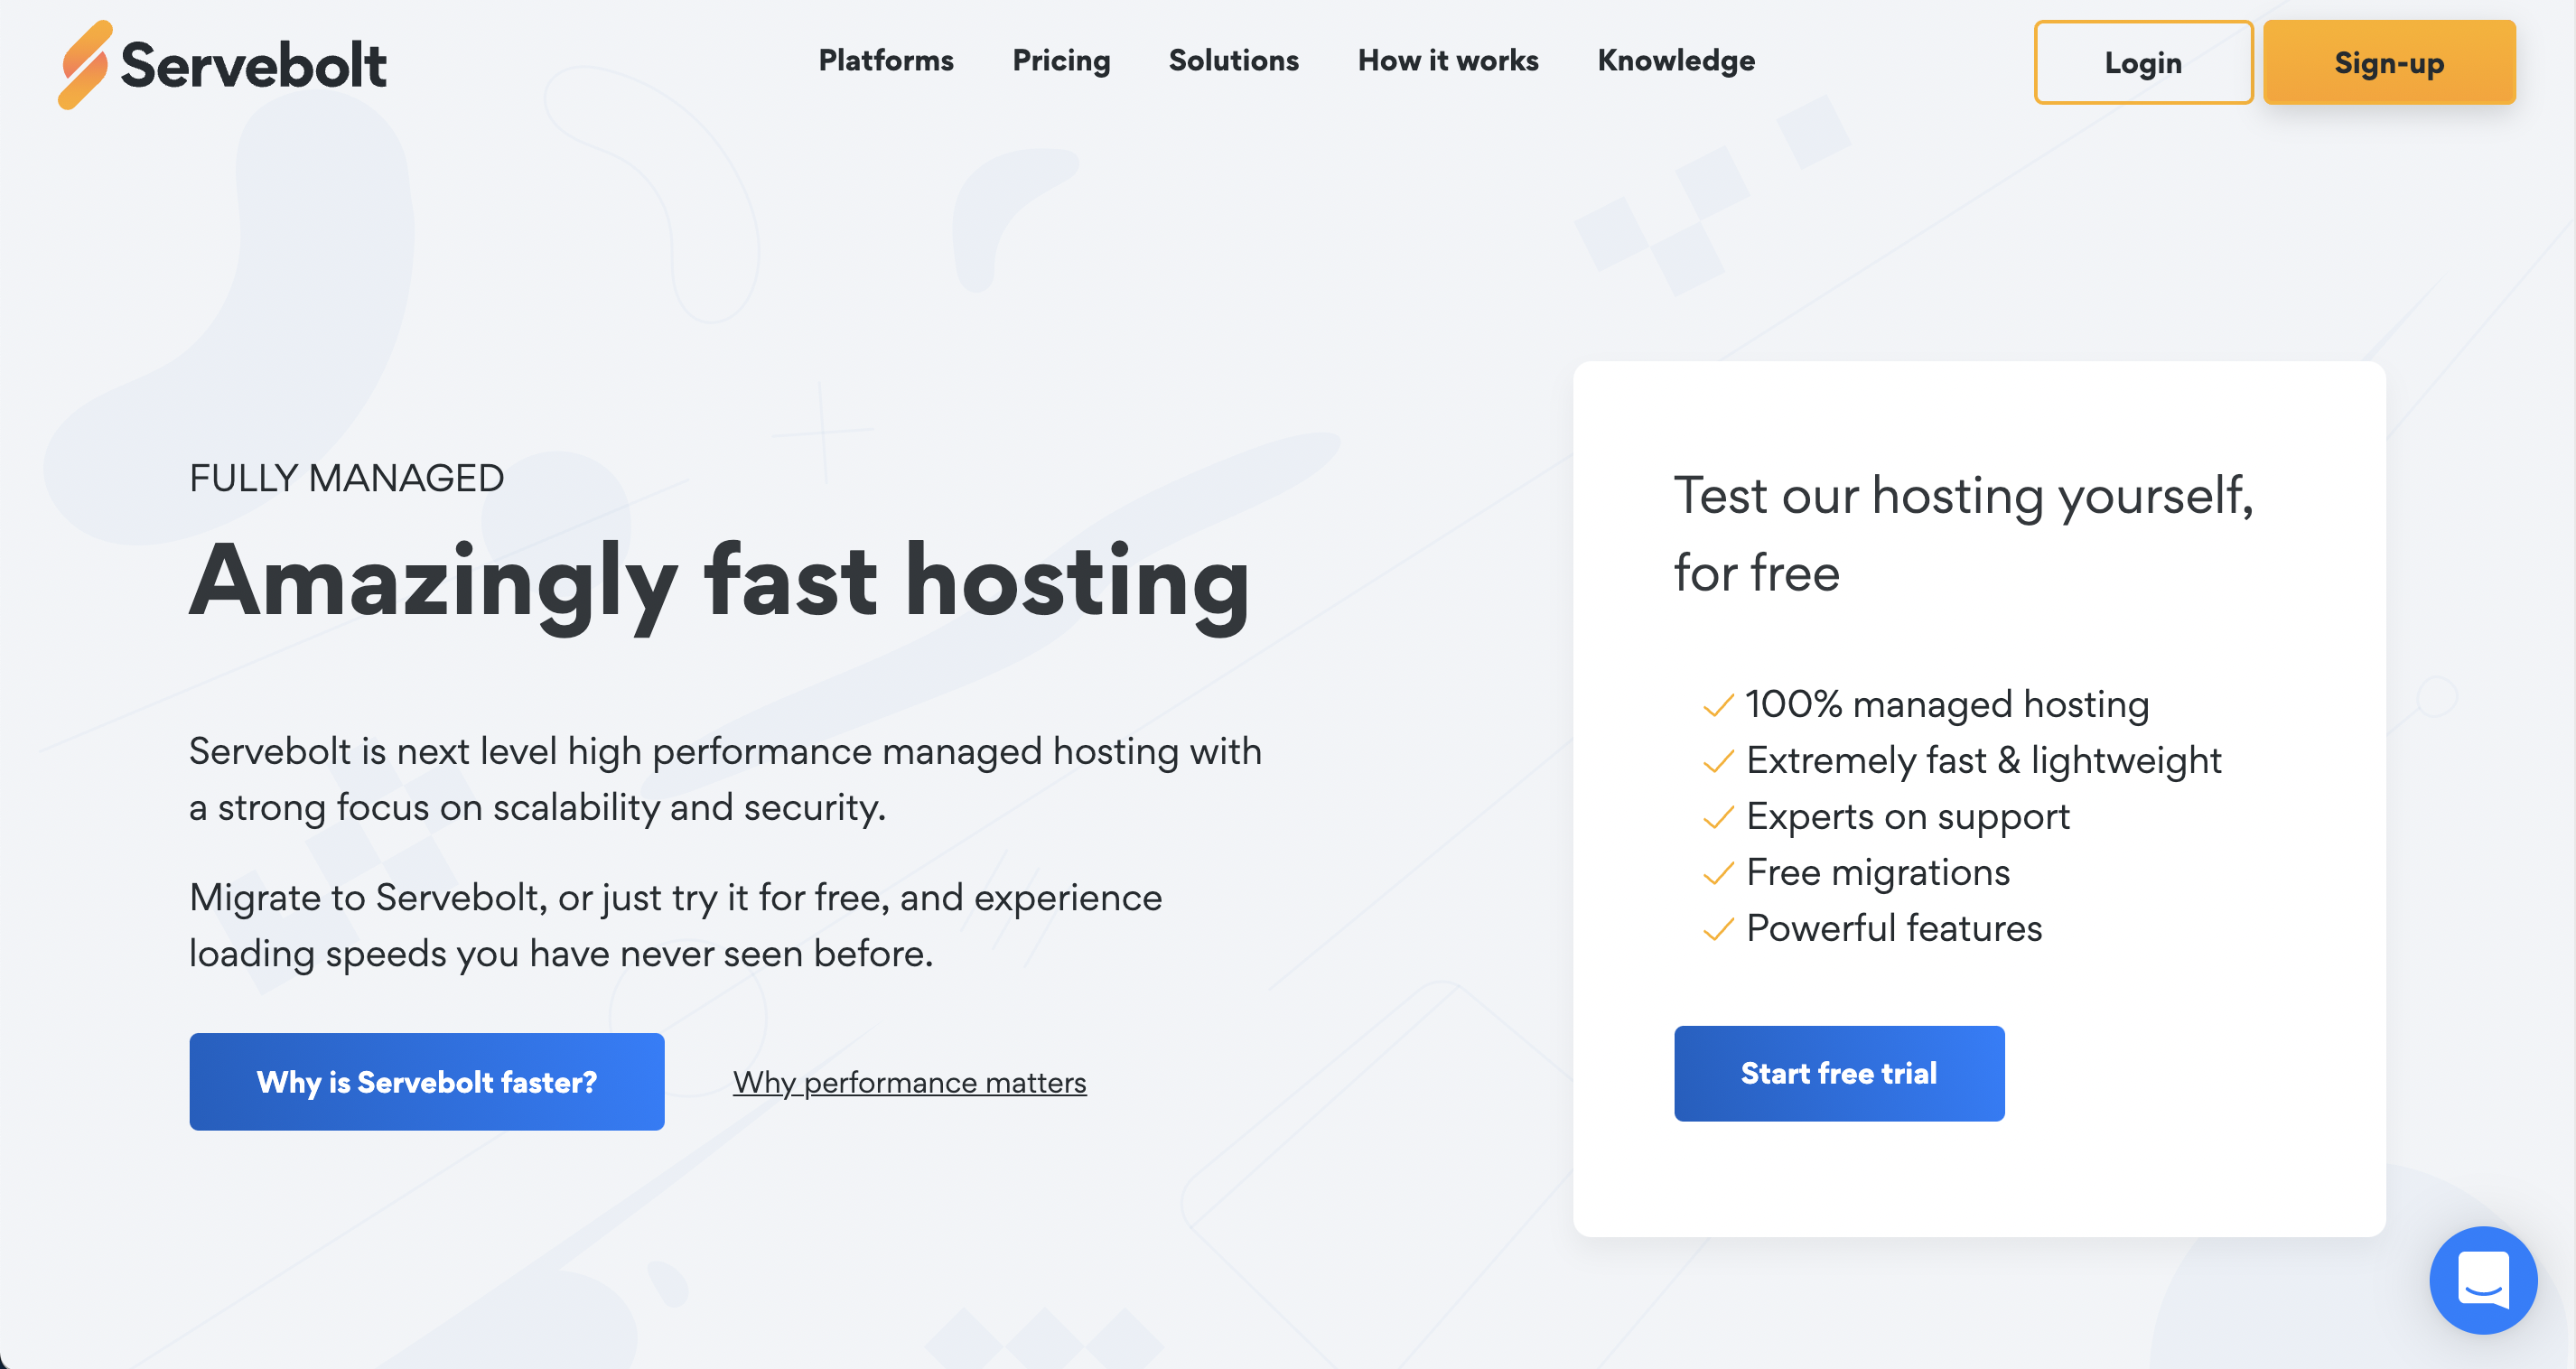
Task: Click the checkmark beside Powerful features
Action: 1718,930
